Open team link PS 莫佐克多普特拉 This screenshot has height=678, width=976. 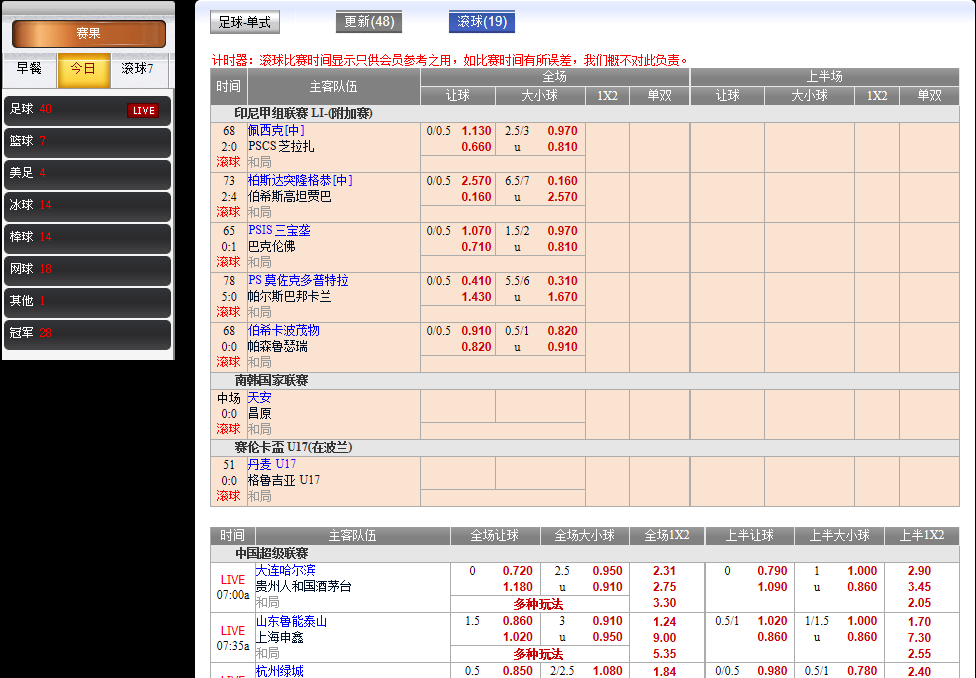[x=298, y=280]
